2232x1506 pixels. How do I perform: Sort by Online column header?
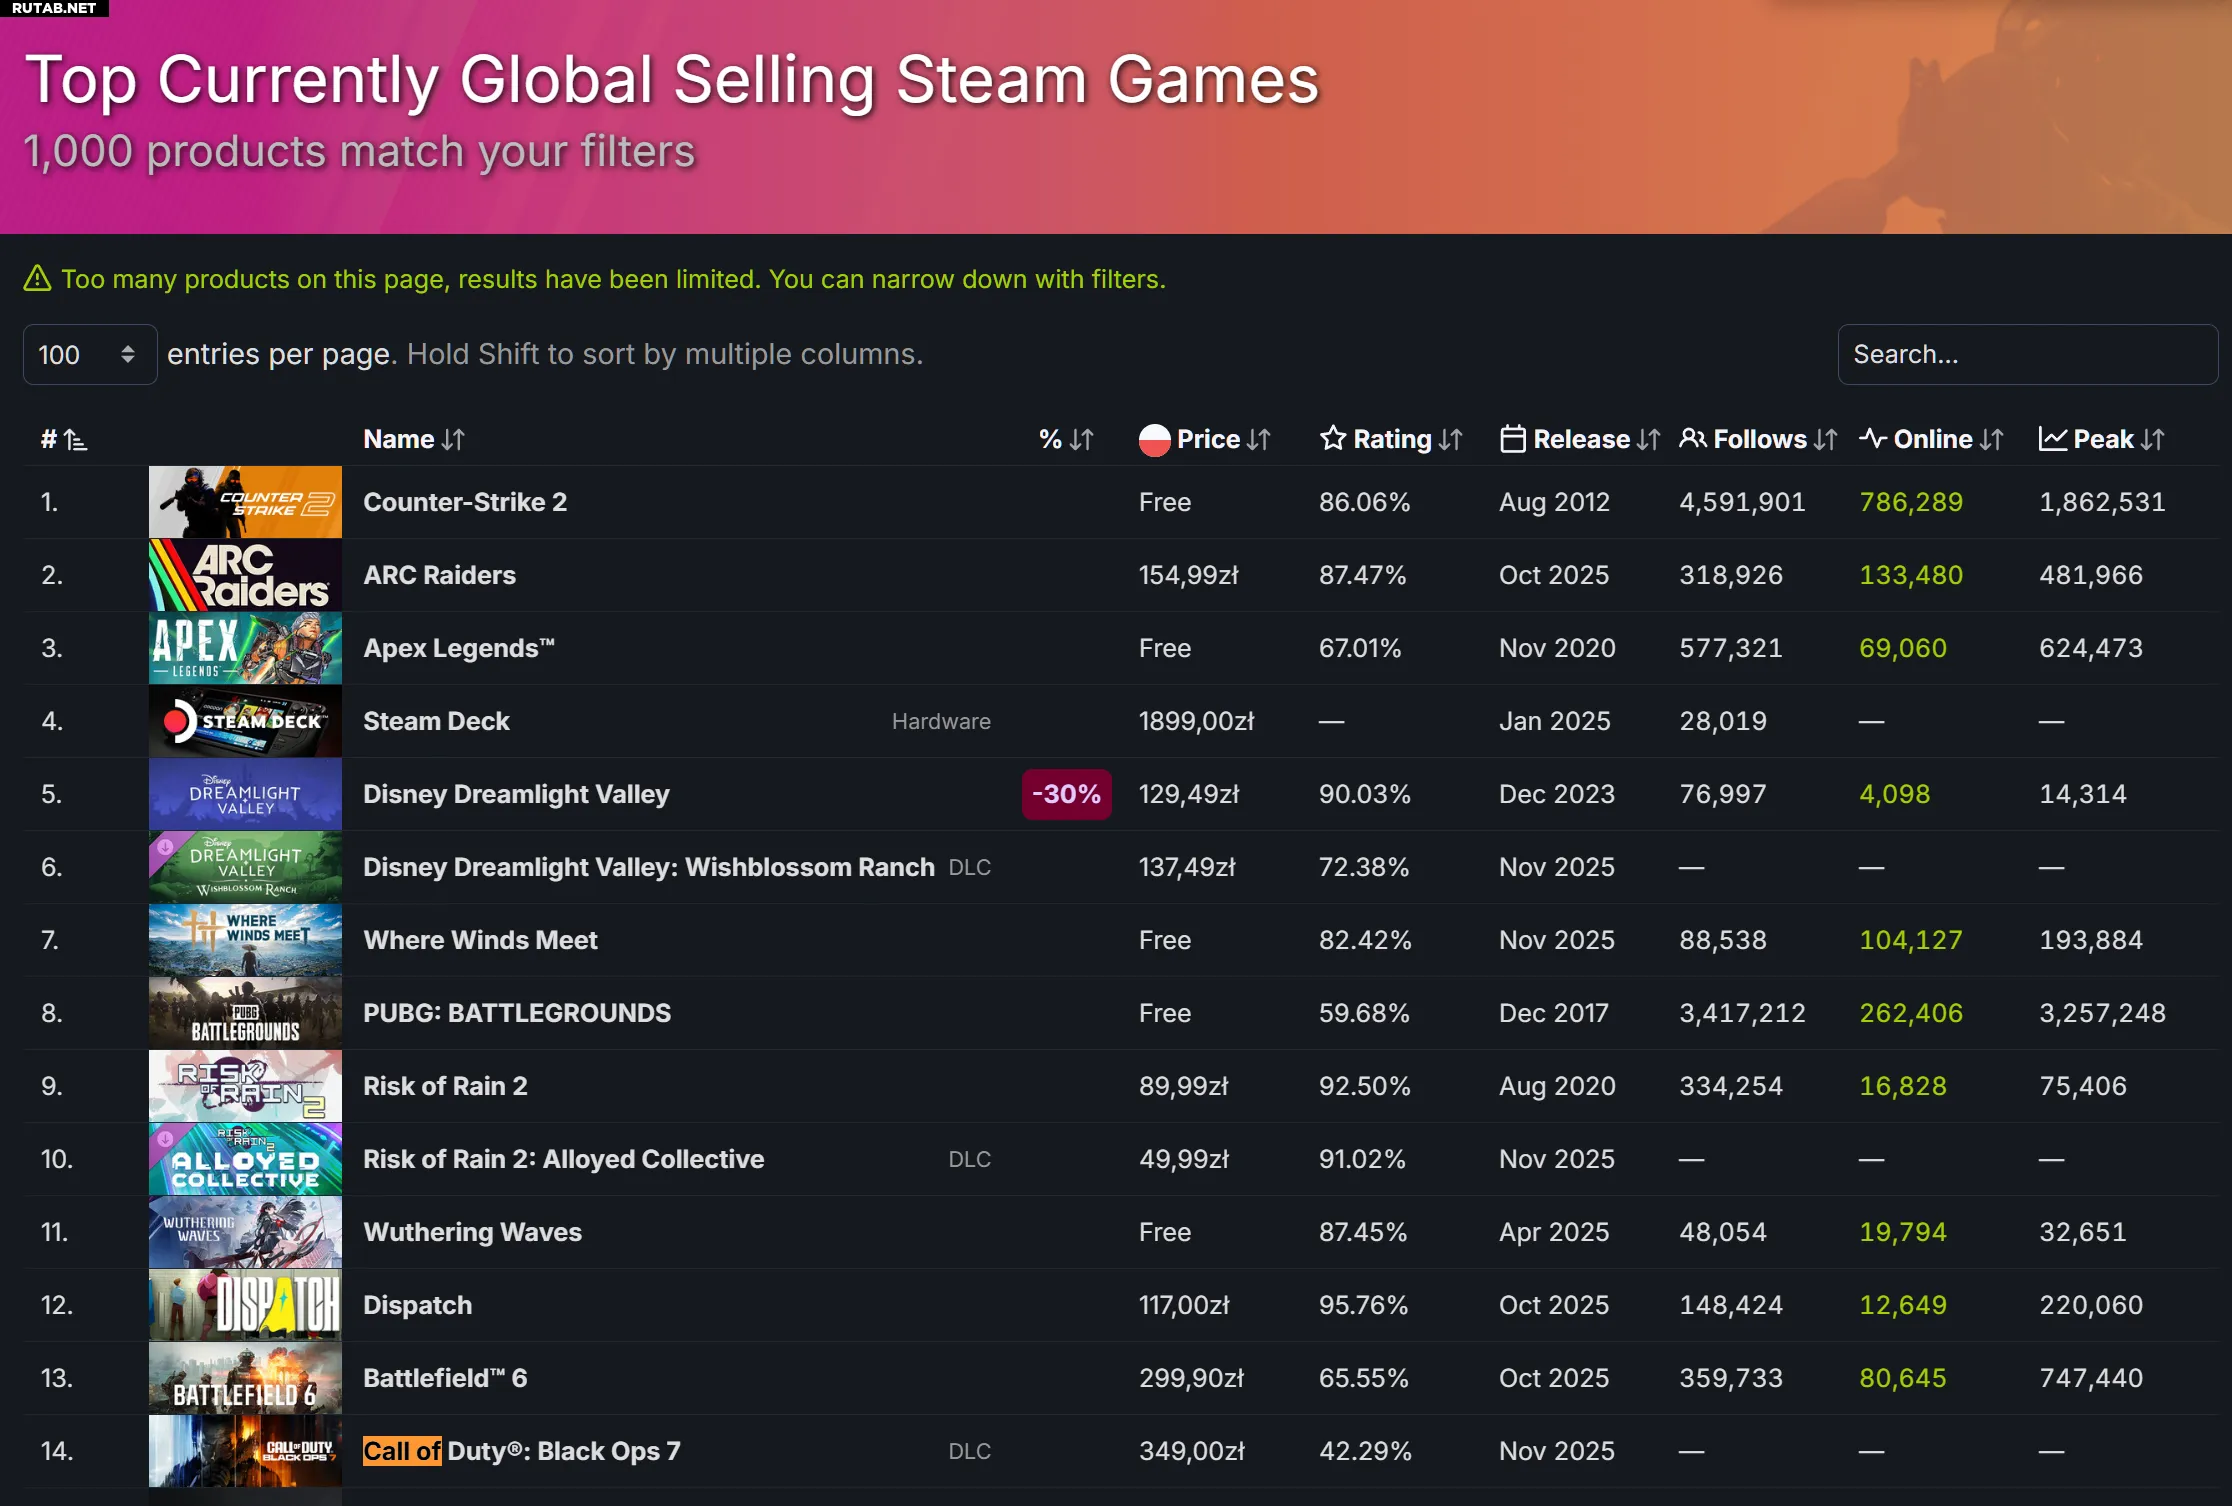(1932, 439)
